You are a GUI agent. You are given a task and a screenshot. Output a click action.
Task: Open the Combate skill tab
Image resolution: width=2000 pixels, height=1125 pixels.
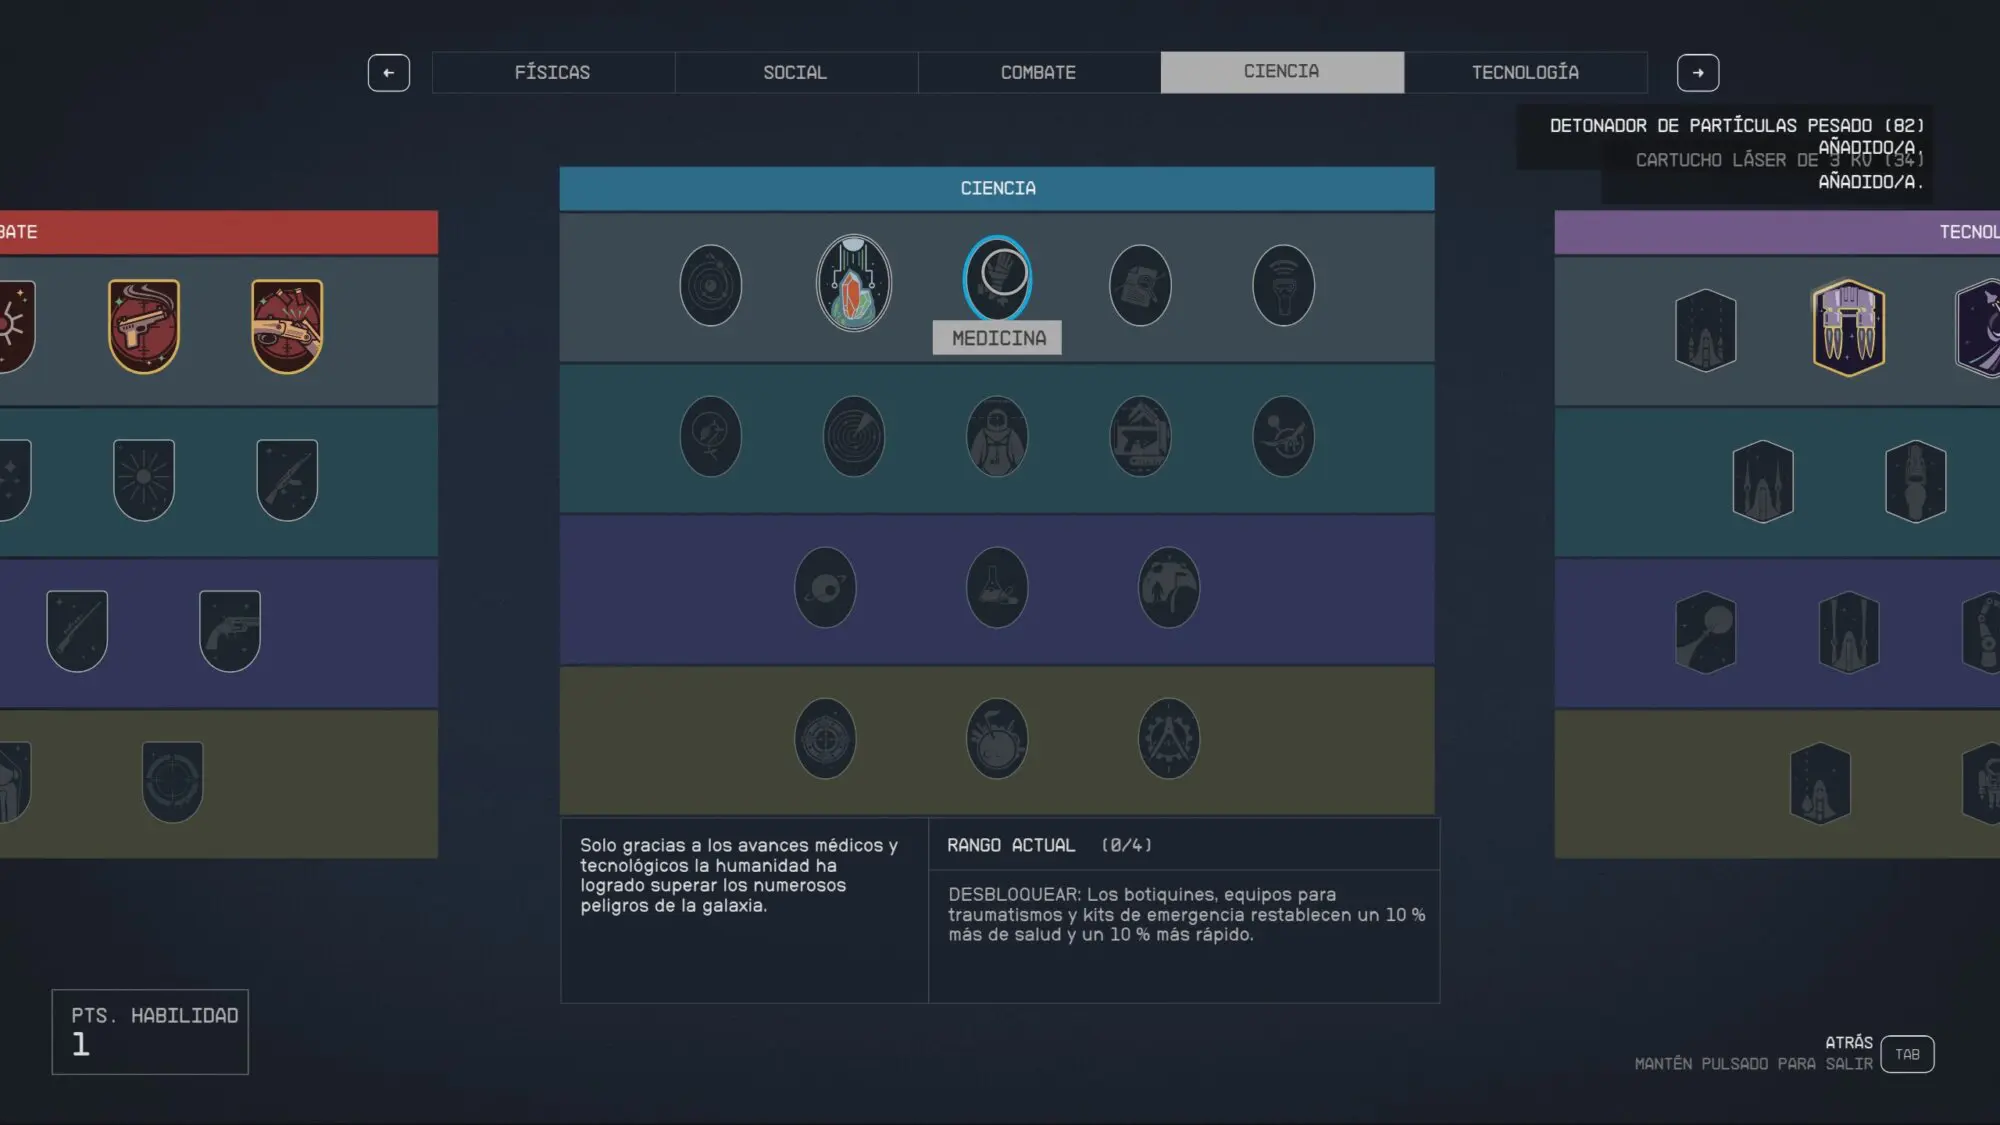coord(1039,72)
